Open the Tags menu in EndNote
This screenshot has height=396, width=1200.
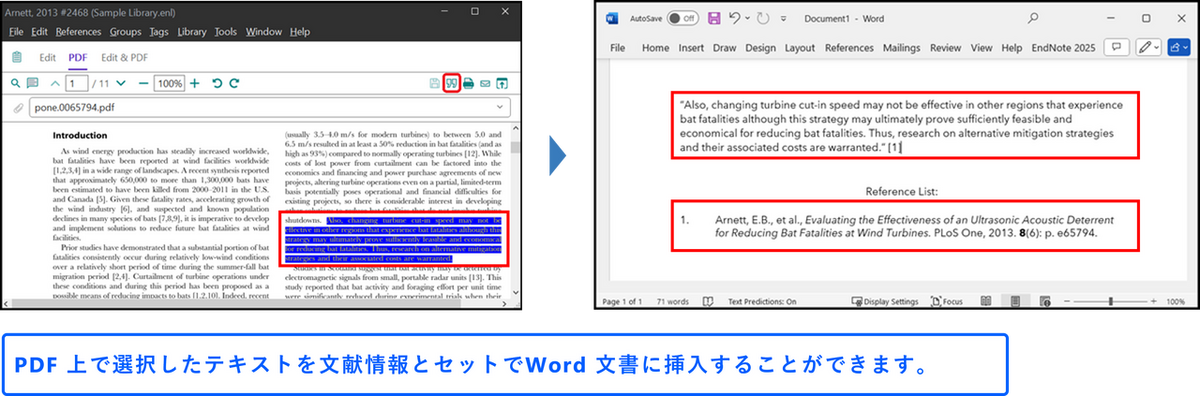click(159, 32)
